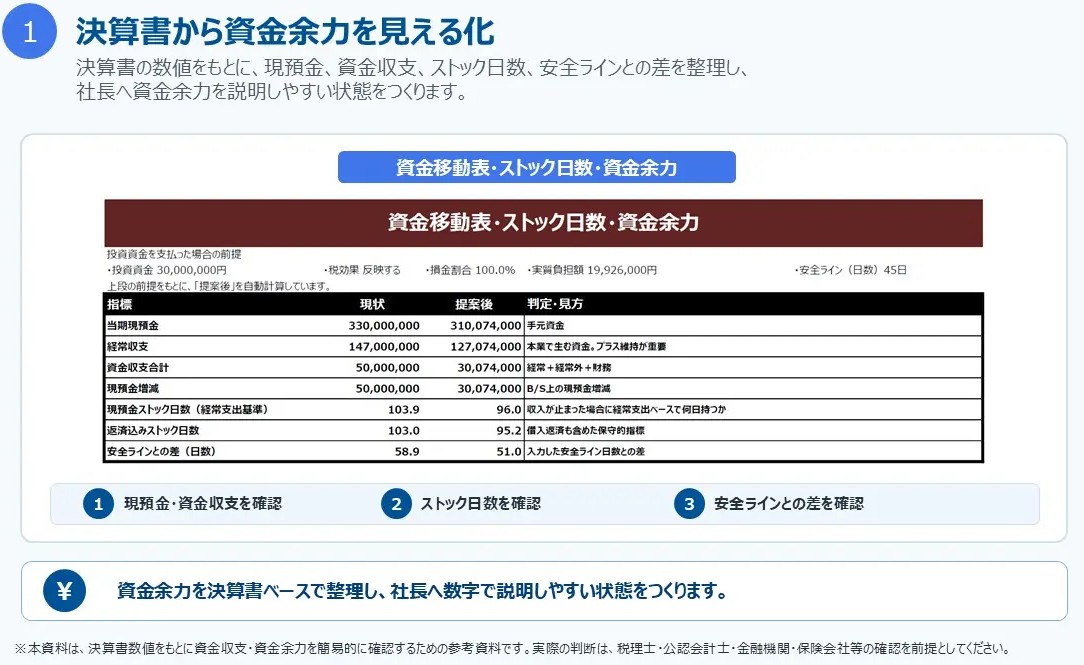Click the step 1 circle beside 現預金・資金収支を確認
This screenshot has height=665, width=1084.
pyautogui.click(x=98, y=504)
